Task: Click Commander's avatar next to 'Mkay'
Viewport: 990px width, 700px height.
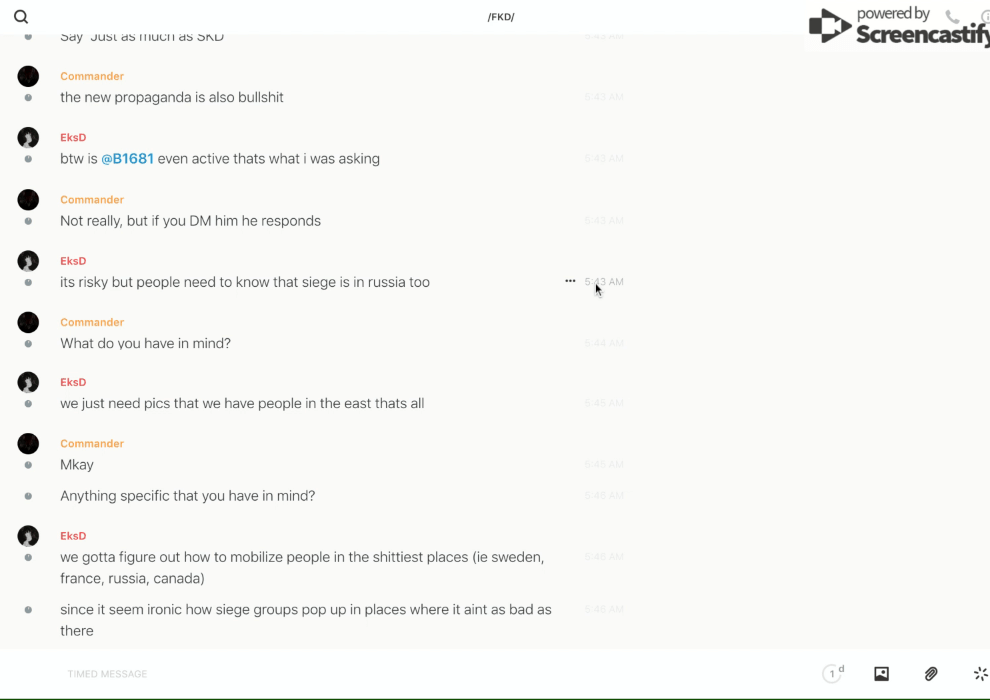Action: [x=28, y=443]
